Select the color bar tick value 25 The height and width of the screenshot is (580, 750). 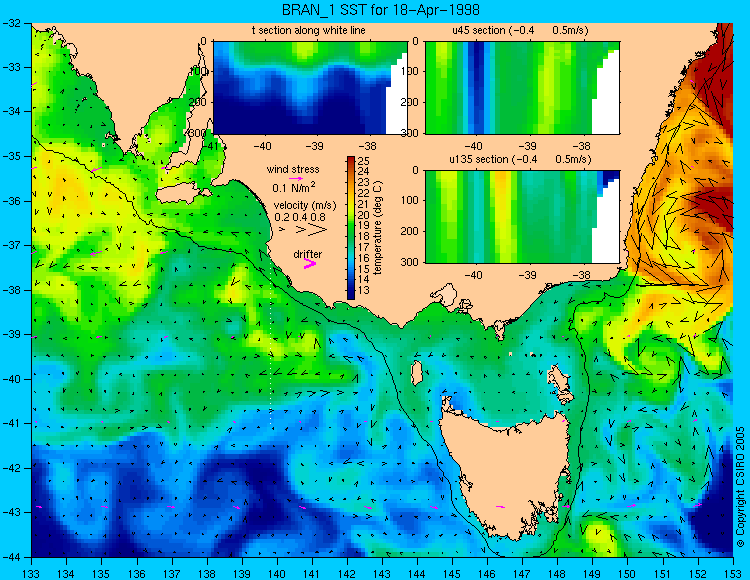(x=364, y=160)
